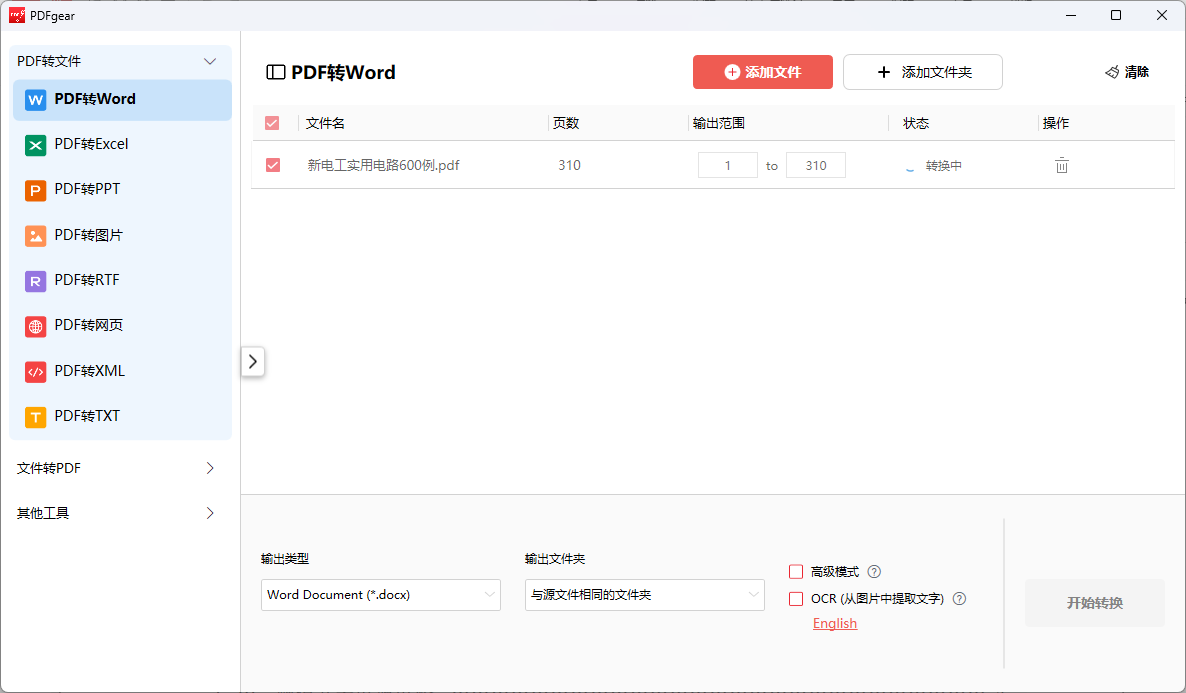Expand the 其他工具 section

point(210,513)
